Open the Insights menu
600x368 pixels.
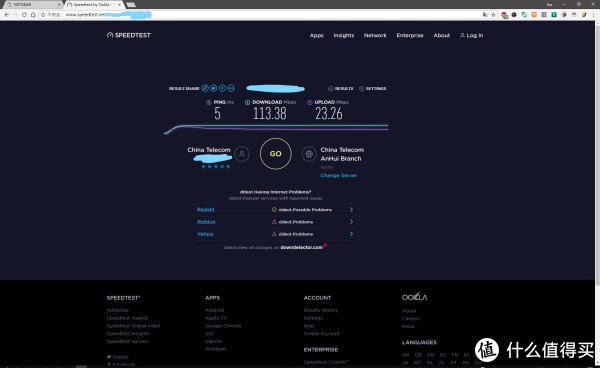pyautogui.click(x=344, y=35)
